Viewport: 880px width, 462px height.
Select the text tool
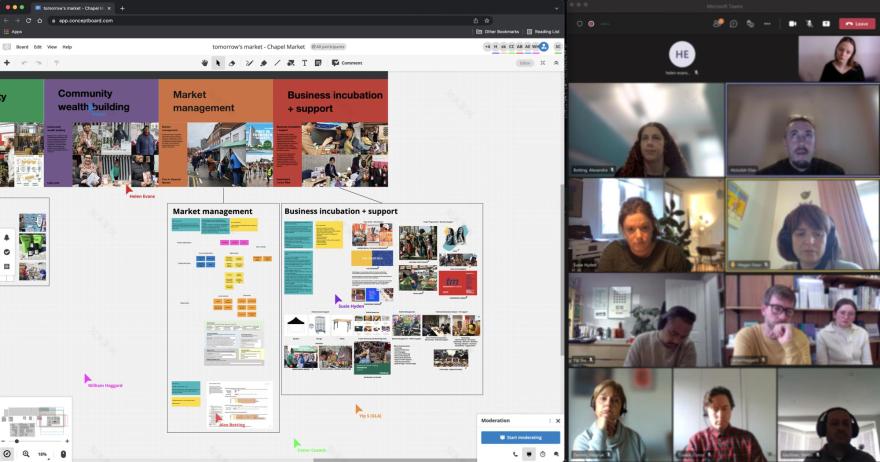click(304, 63)
